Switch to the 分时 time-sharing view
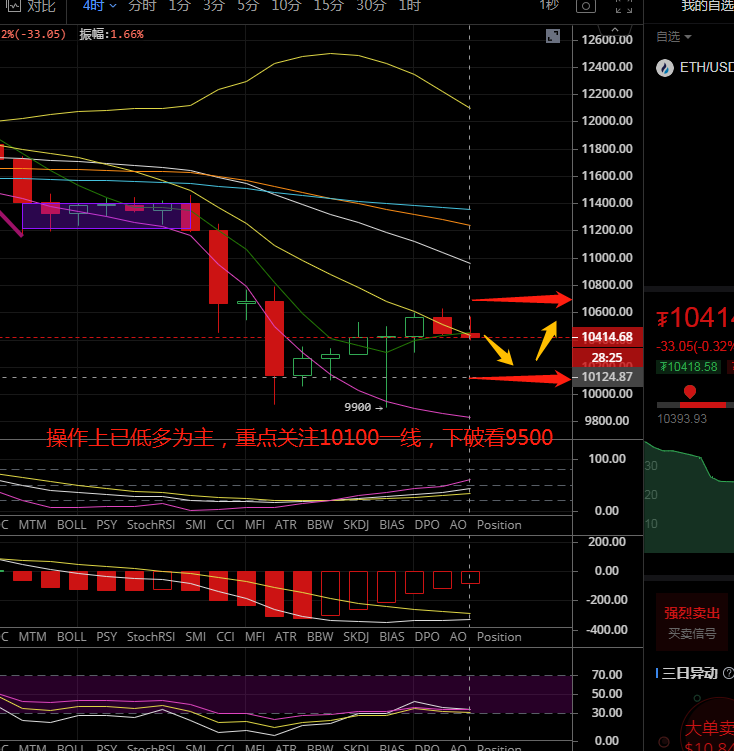 tap(142, 6)
